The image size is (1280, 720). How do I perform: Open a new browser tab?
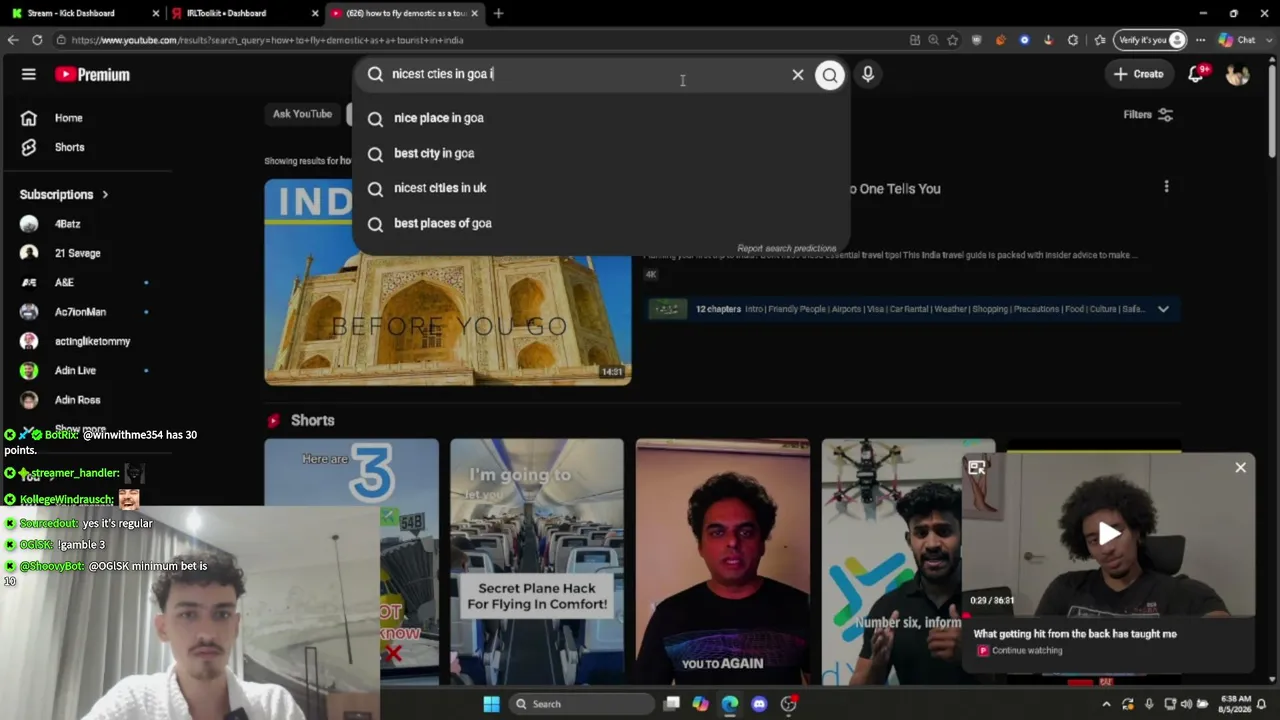(498, 13)
